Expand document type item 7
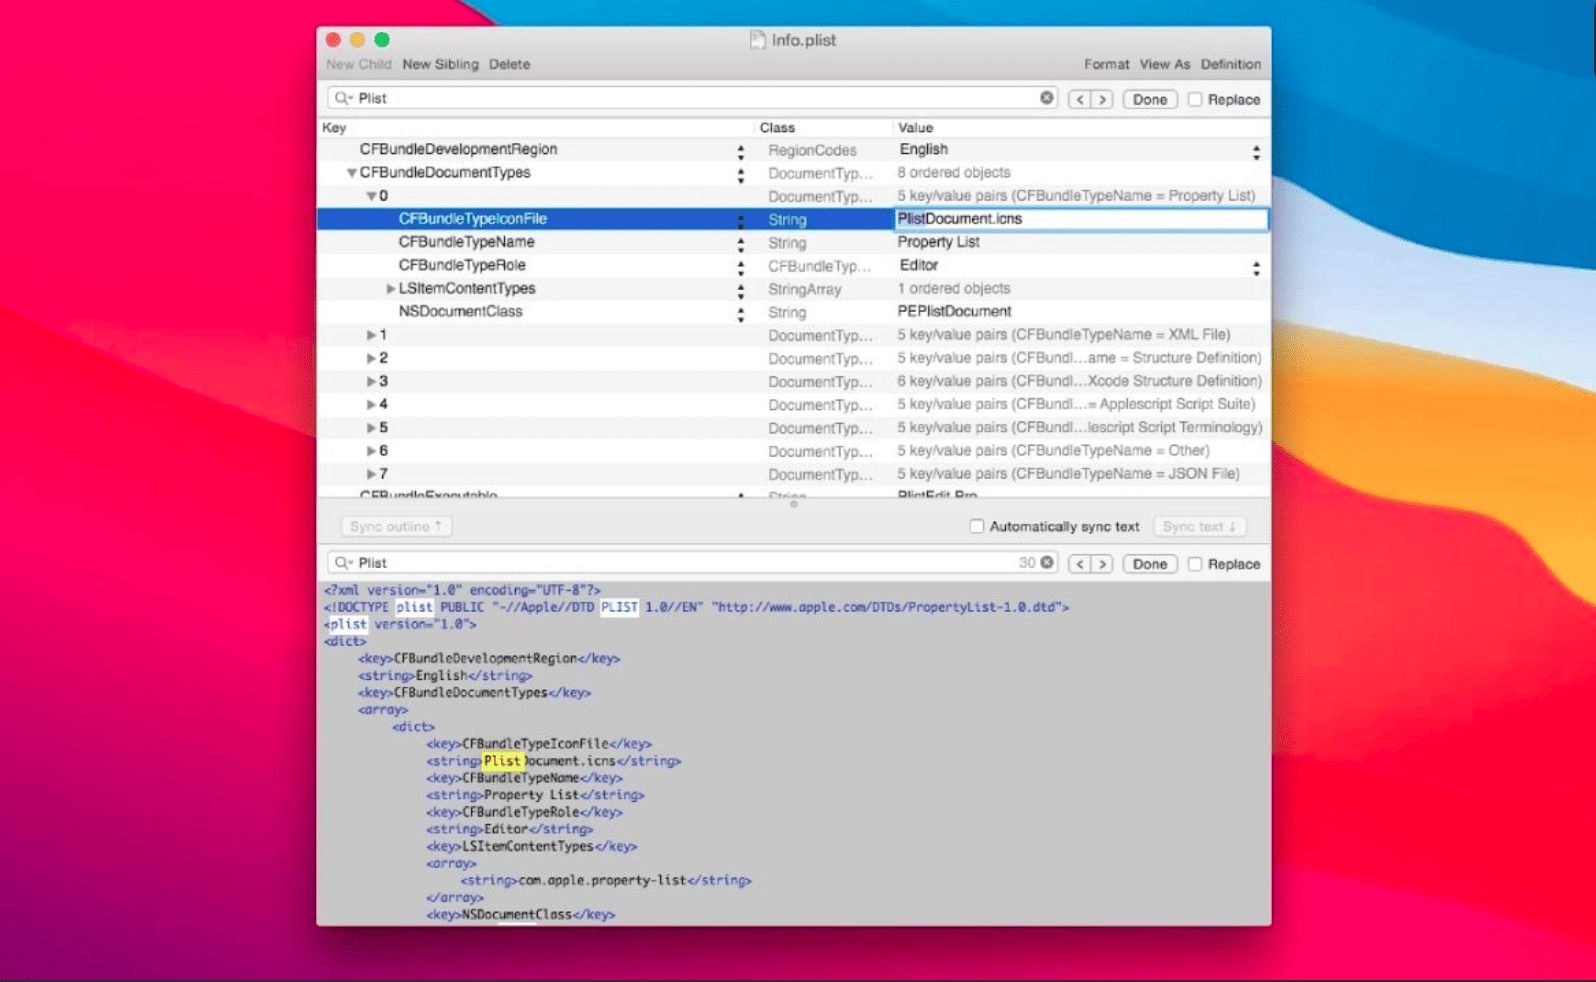 click(371, 474)
